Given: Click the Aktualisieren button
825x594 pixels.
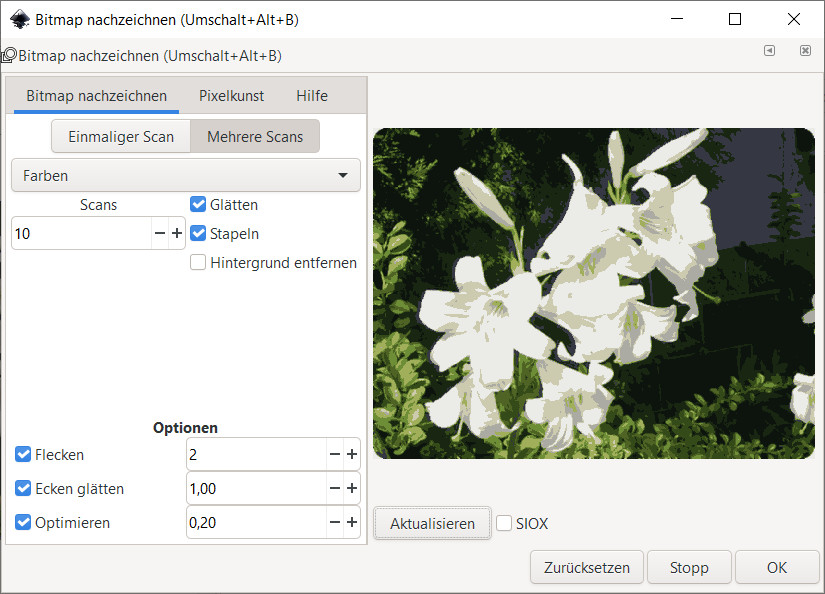Looking at the screenshot, I should point(432,523).
